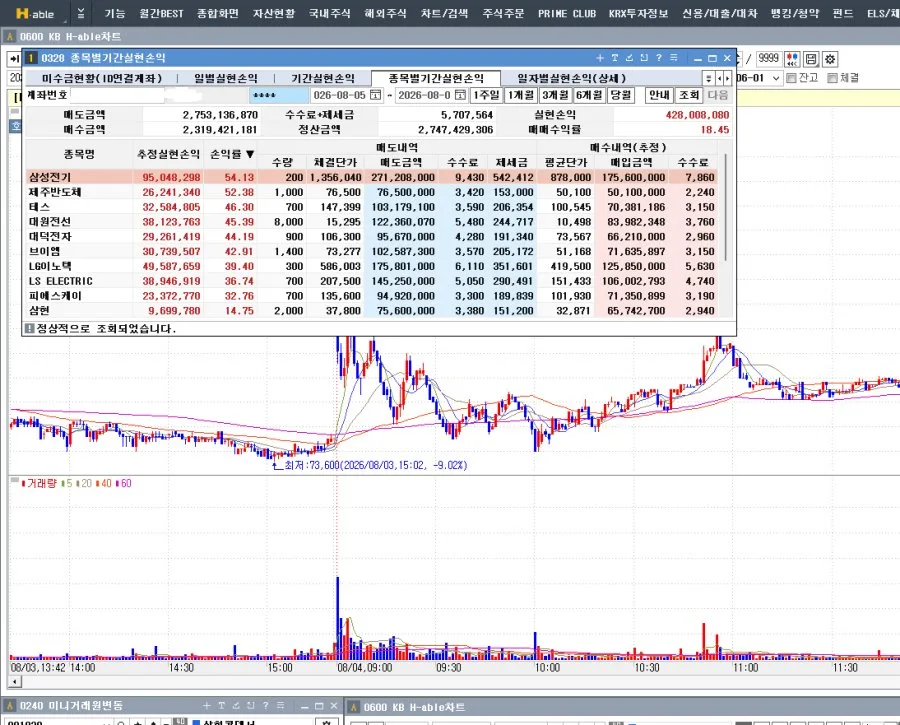
Task: Click the tab list overflow icon
Action: coord(709,78)
